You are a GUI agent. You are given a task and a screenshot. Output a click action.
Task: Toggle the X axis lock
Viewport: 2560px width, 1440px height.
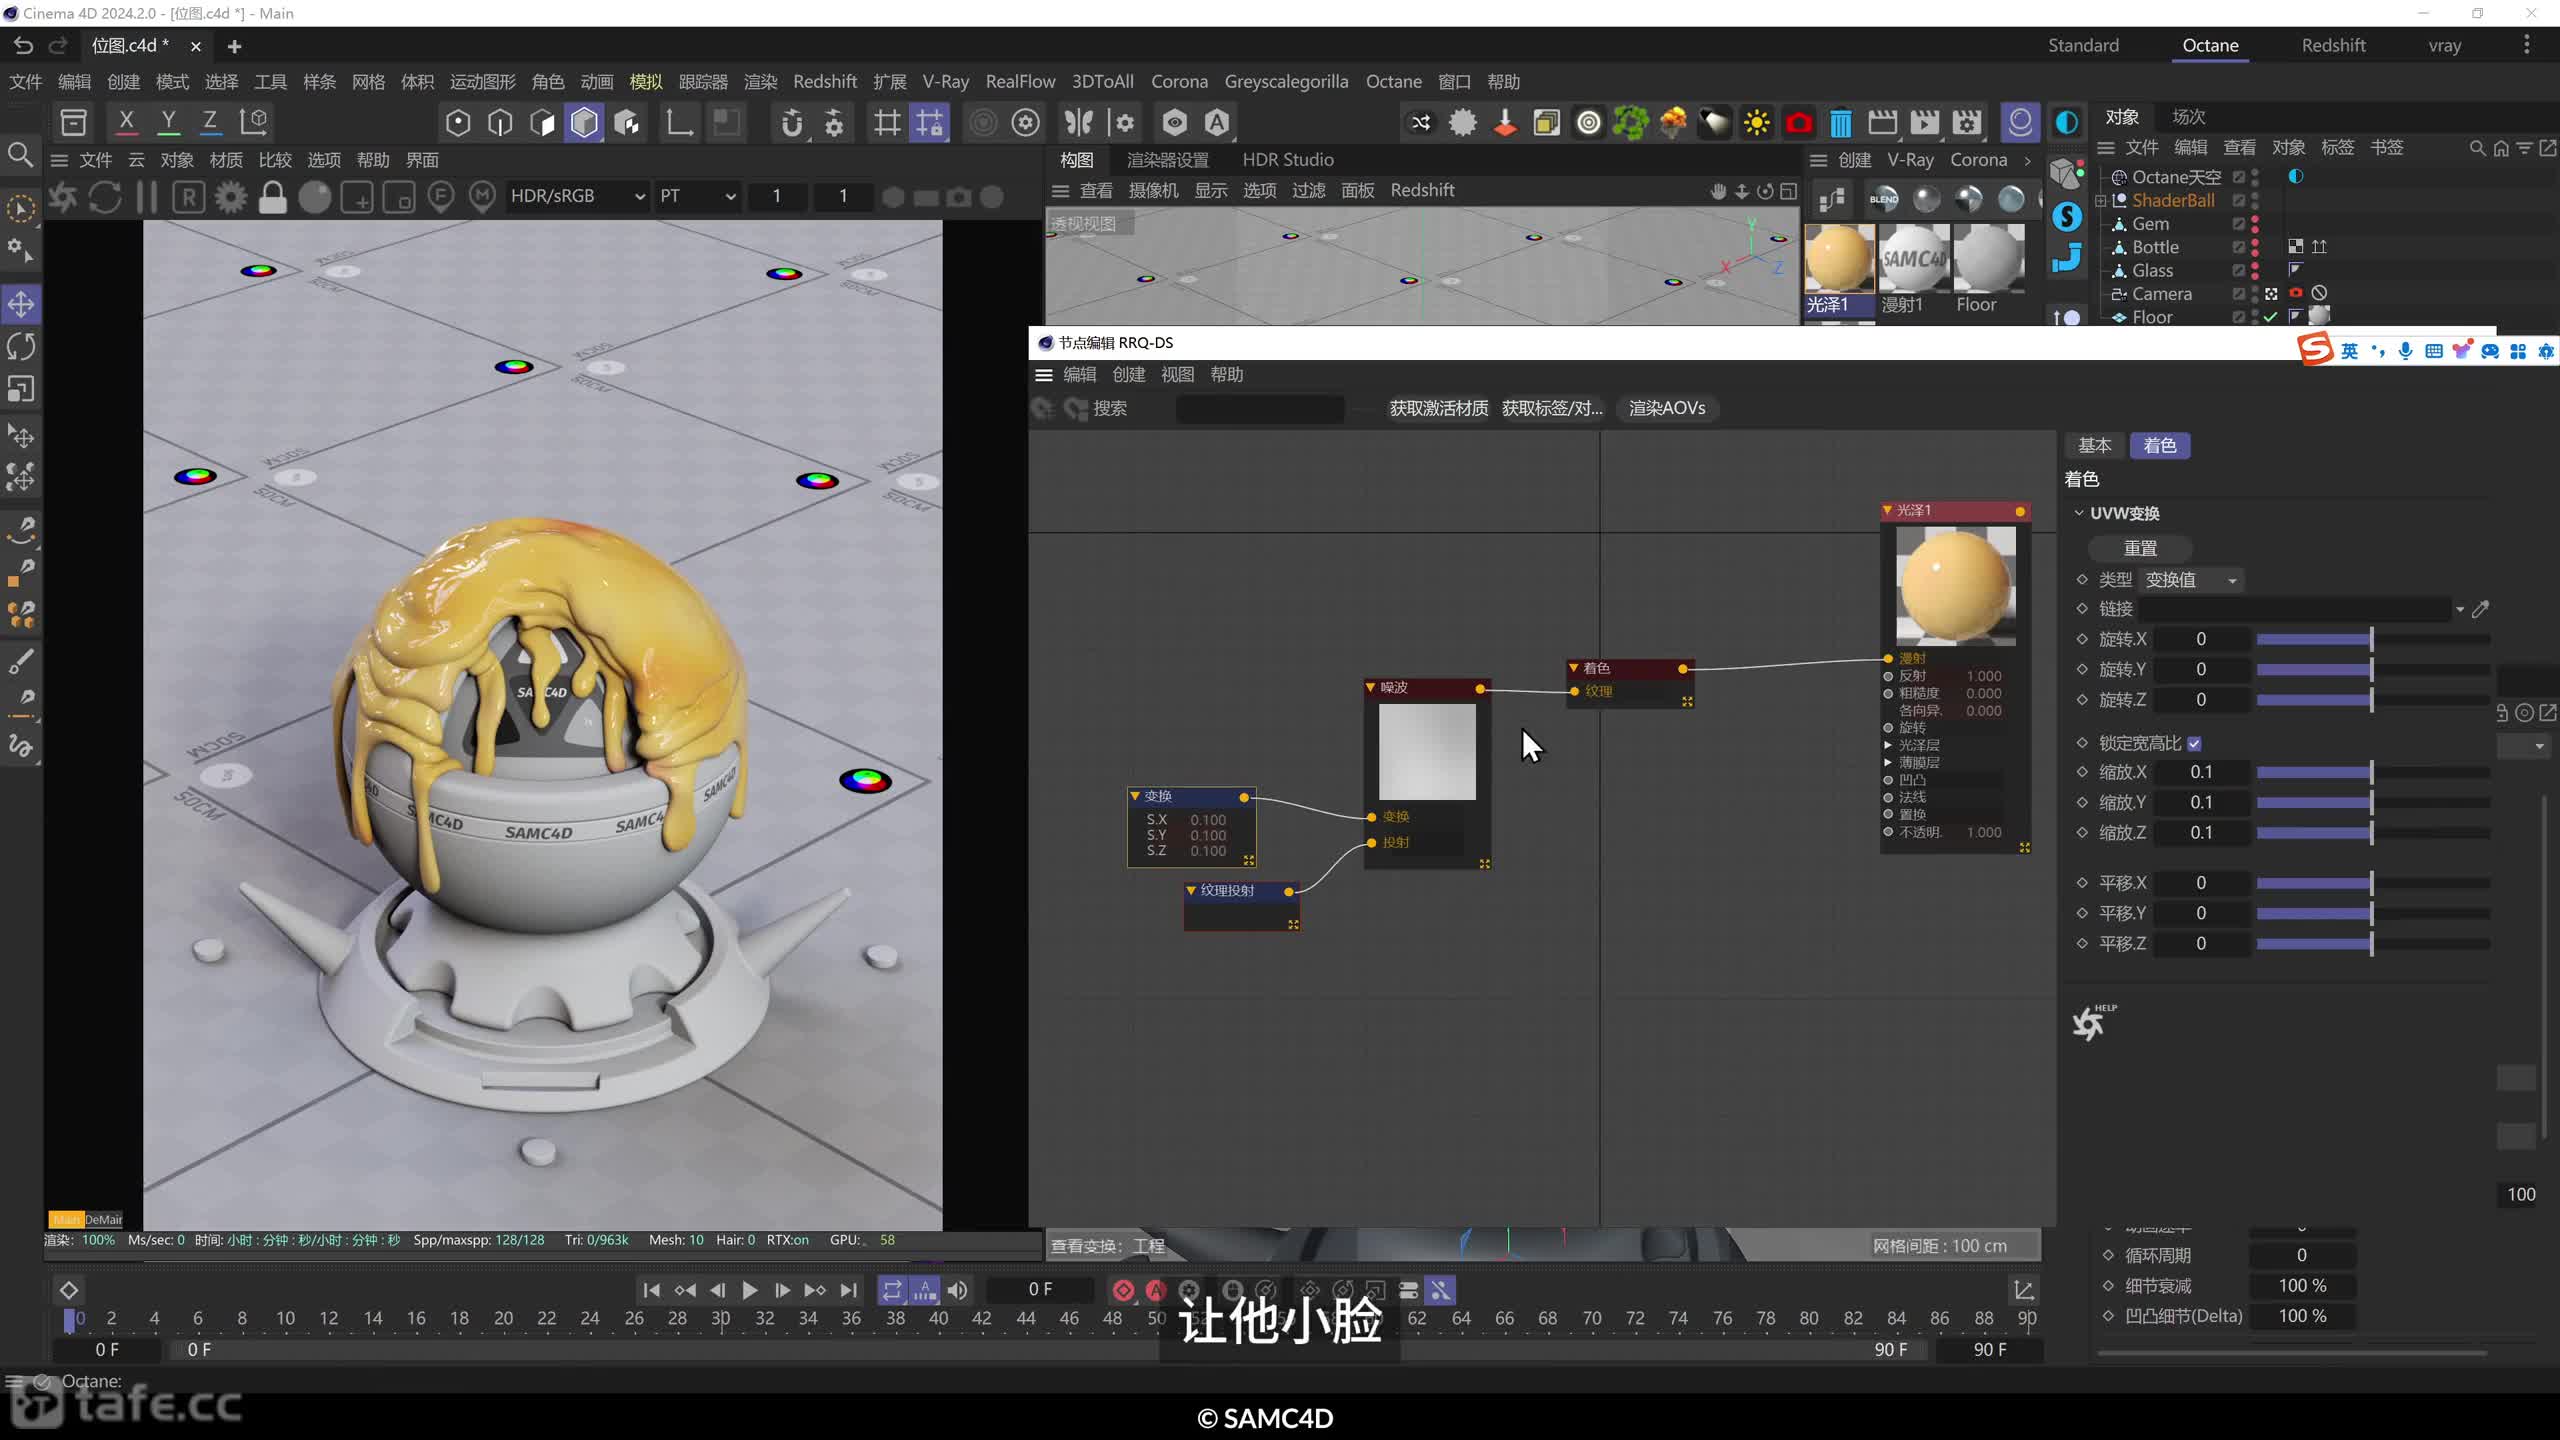point(126,122)
